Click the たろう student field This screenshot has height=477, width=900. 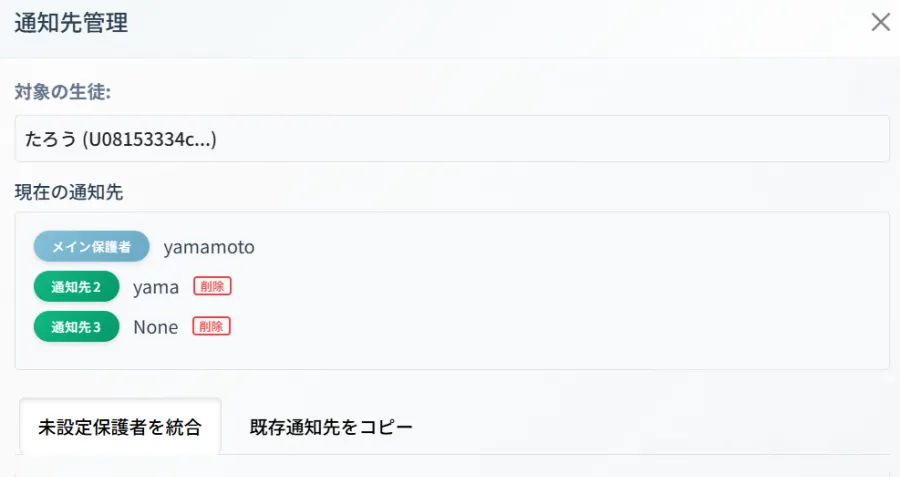(x=452, y=139)
